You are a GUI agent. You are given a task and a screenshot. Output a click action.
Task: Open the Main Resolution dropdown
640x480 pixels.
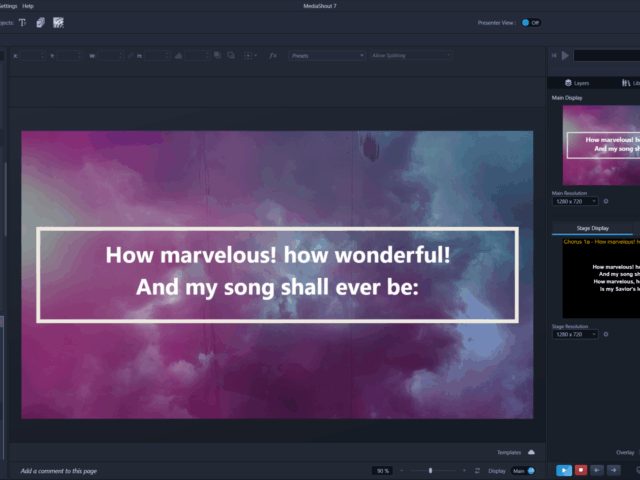pos(574,201)
